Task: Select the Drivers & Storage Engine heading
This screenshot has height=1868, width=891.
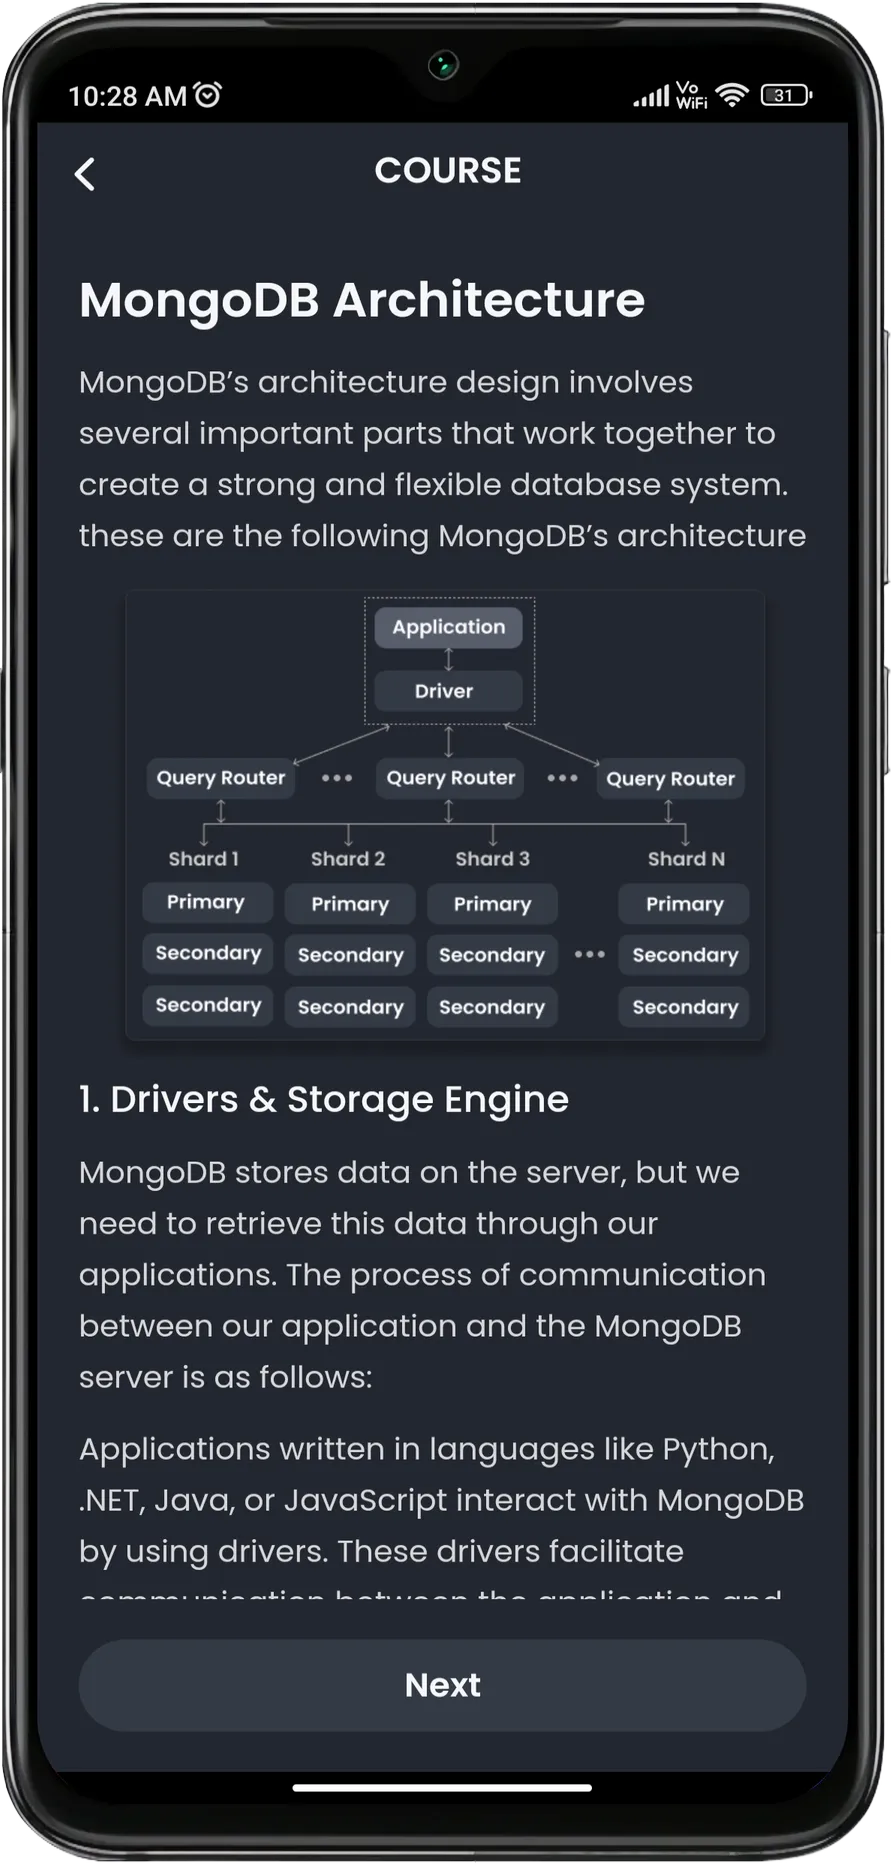Action: coord(324,1099)
